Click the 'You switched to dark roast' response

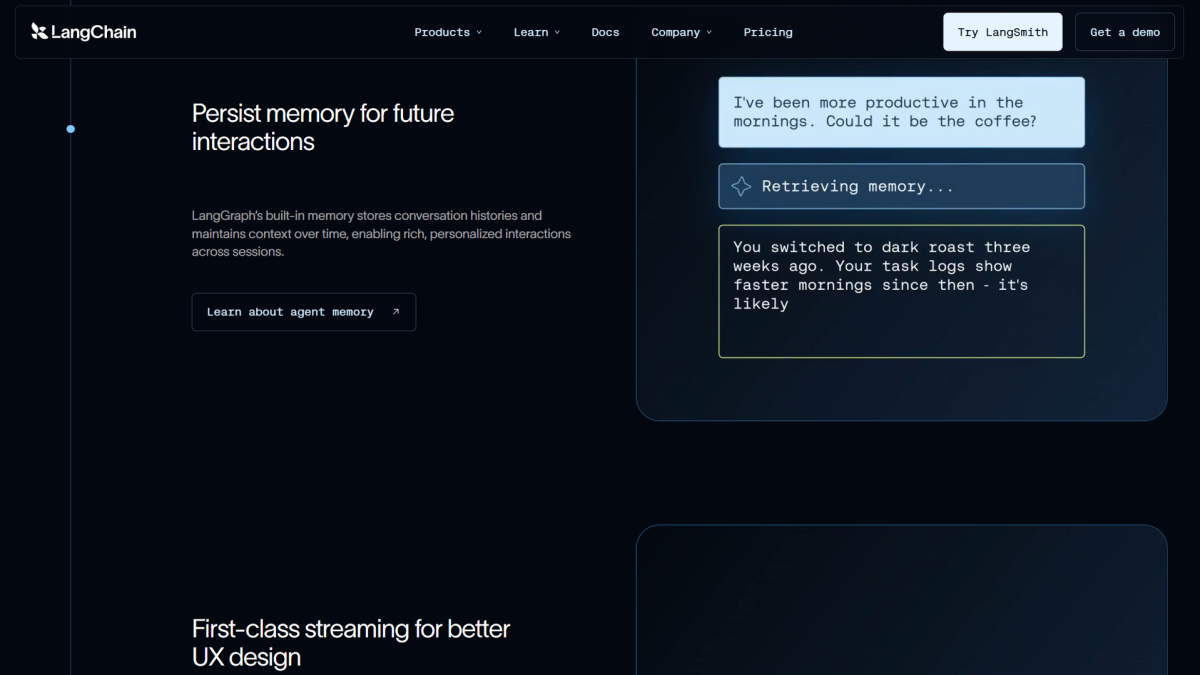901,291
